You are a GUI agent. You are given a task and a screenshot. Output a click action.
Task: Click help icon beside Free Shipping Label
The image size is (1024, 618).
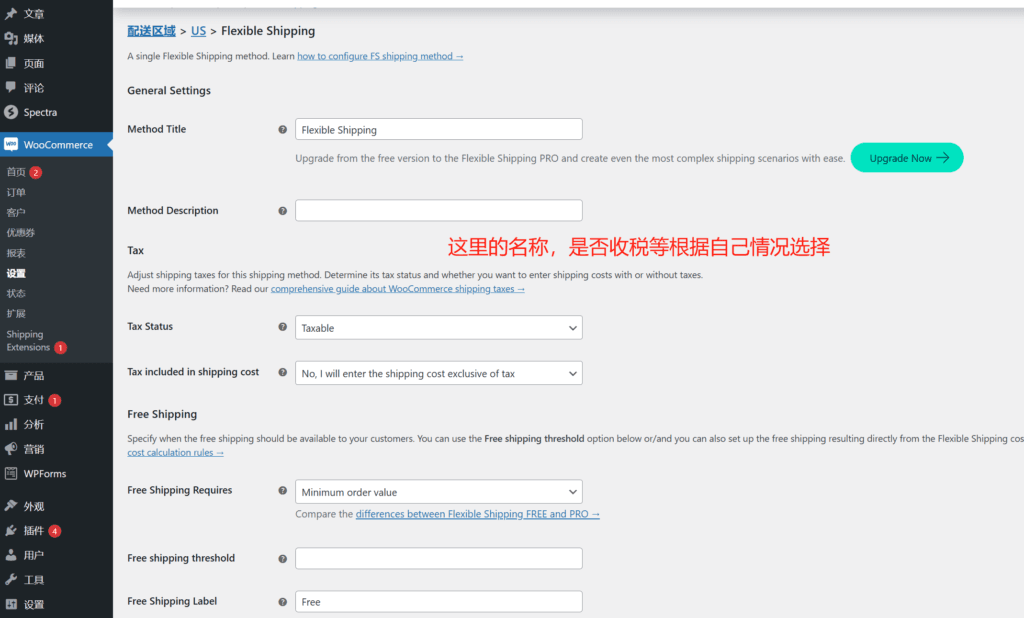pos(283,602)
